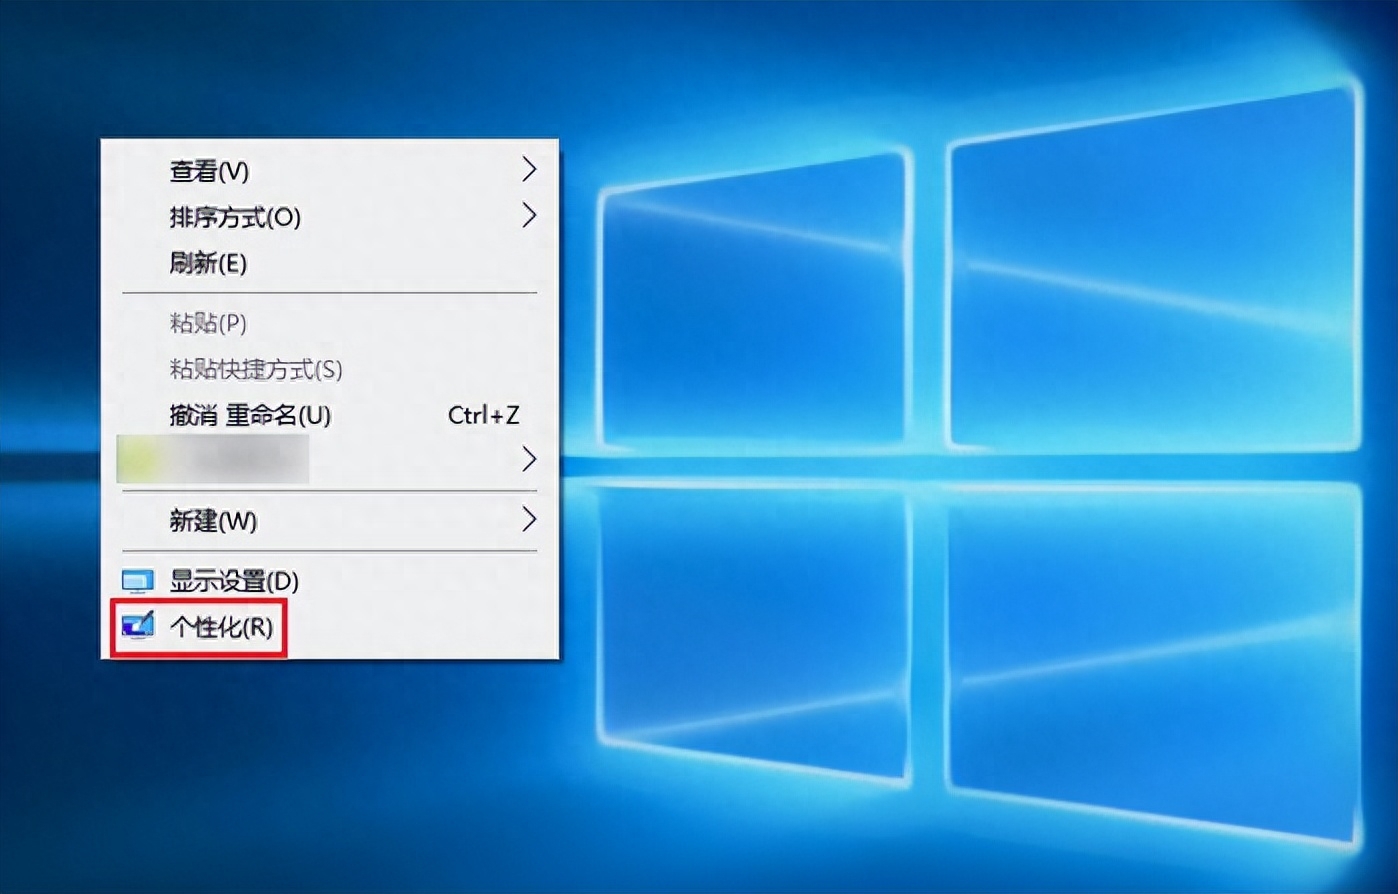Click the personalization icon beside 个性化
The height and width of the screenshot is (894, 1398).
(137, 627)
